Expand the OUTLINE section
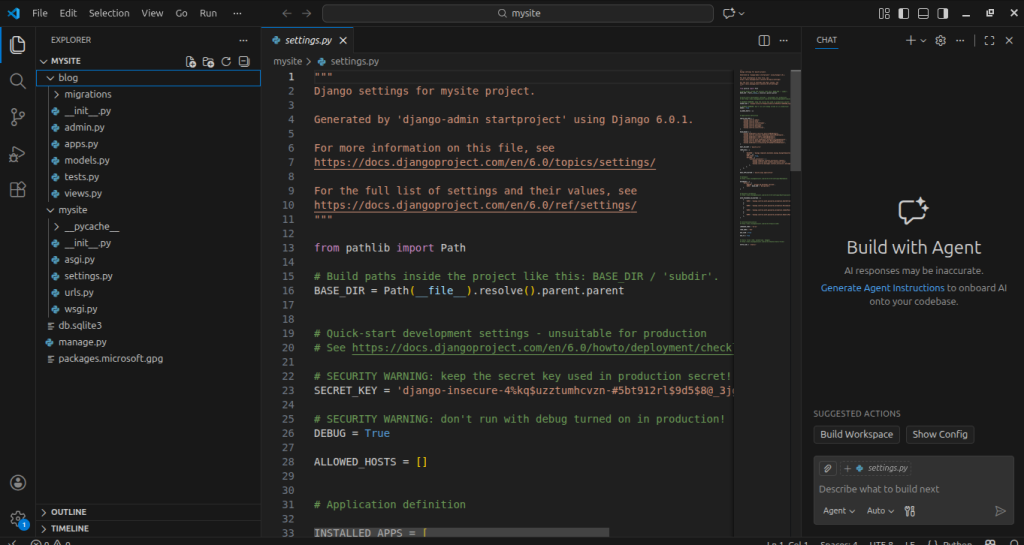Viewport: 1024px width, 545px height. [68, 512]
